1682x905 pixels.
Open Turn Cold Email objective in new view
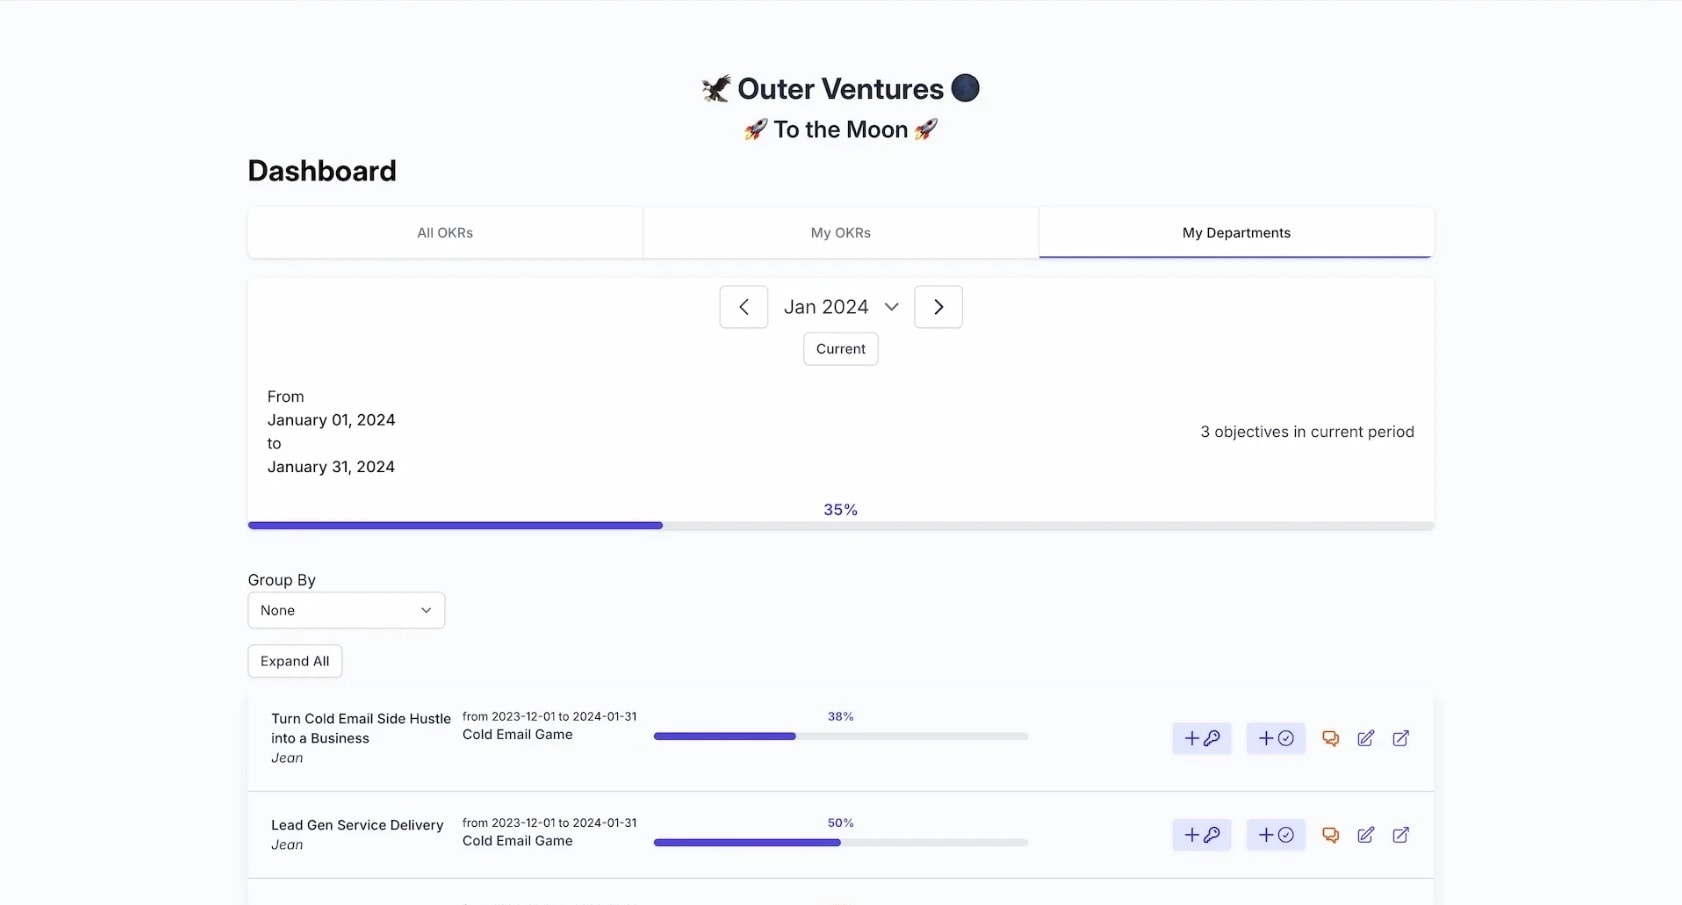tap(1400, 738)
